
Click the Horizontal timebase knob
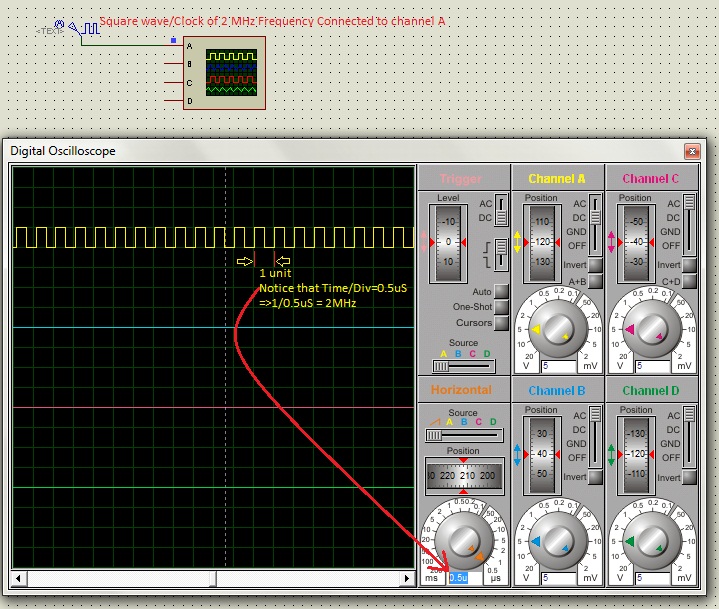[x=464, y=541]
